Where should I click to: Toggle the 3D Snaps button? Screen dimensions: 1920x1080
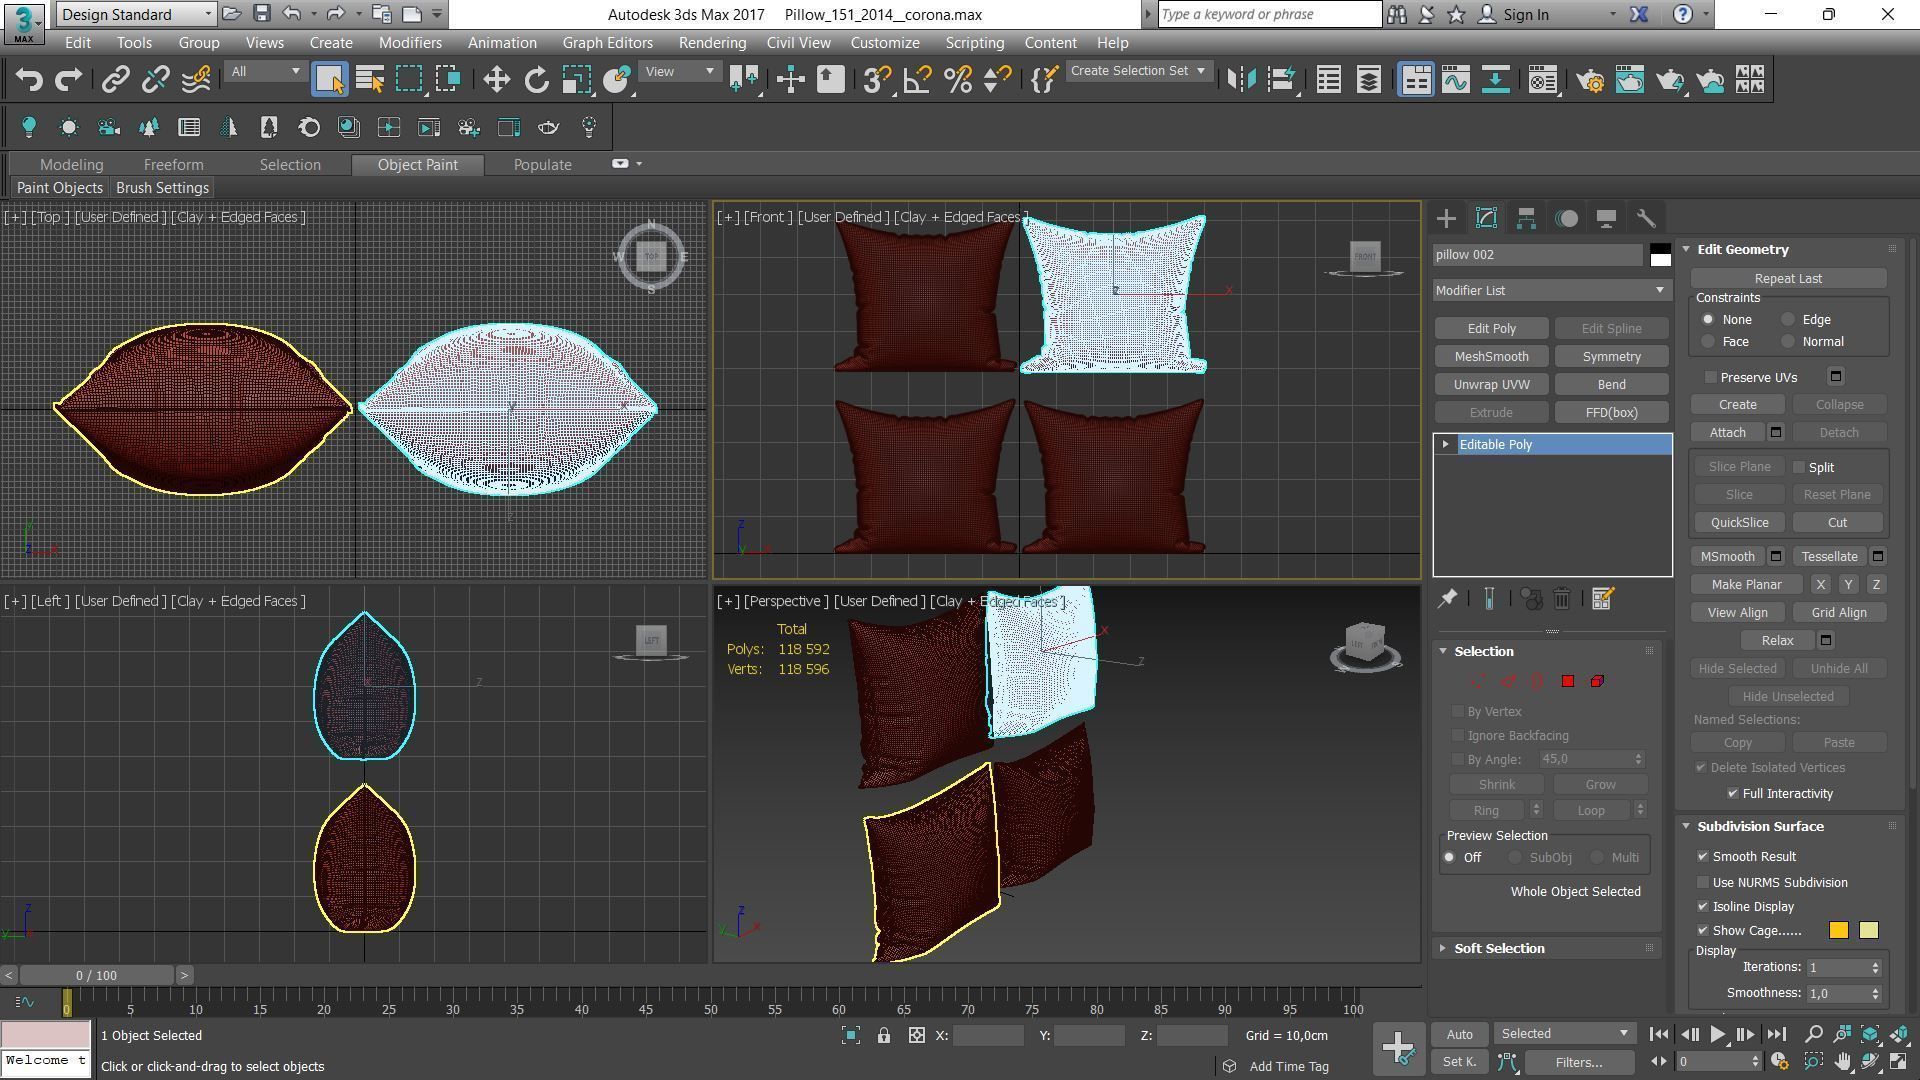pos(877,80)
